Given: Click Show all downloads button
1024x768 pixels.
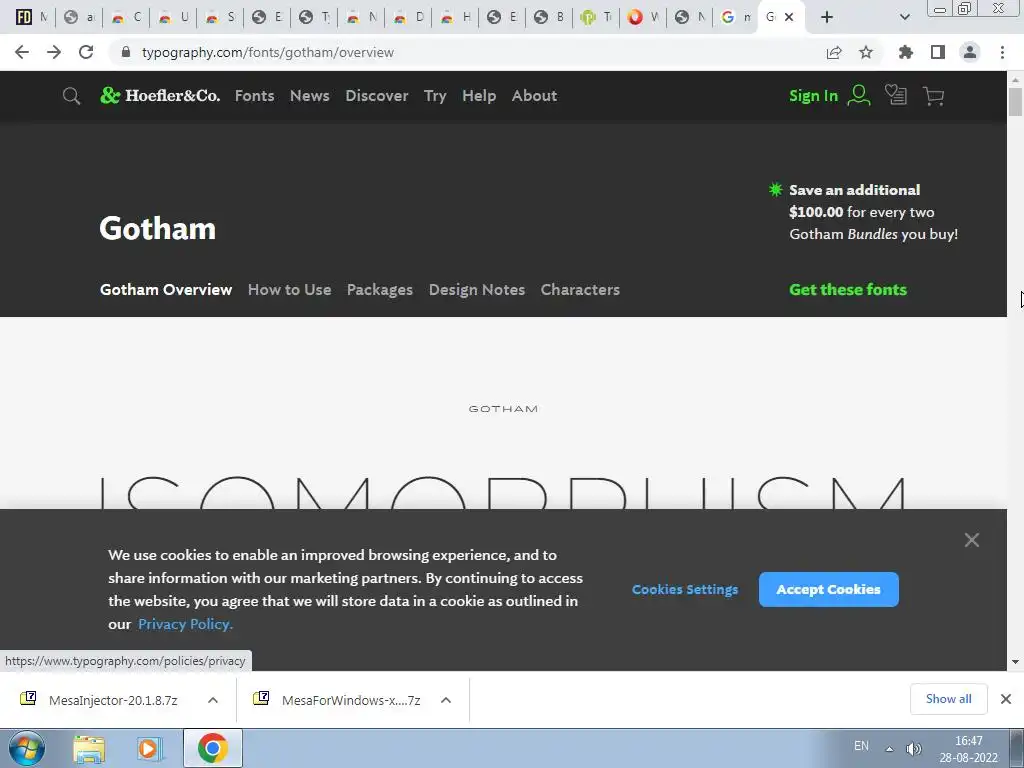Looking at the screenshot, I should [x=948, y=699].
